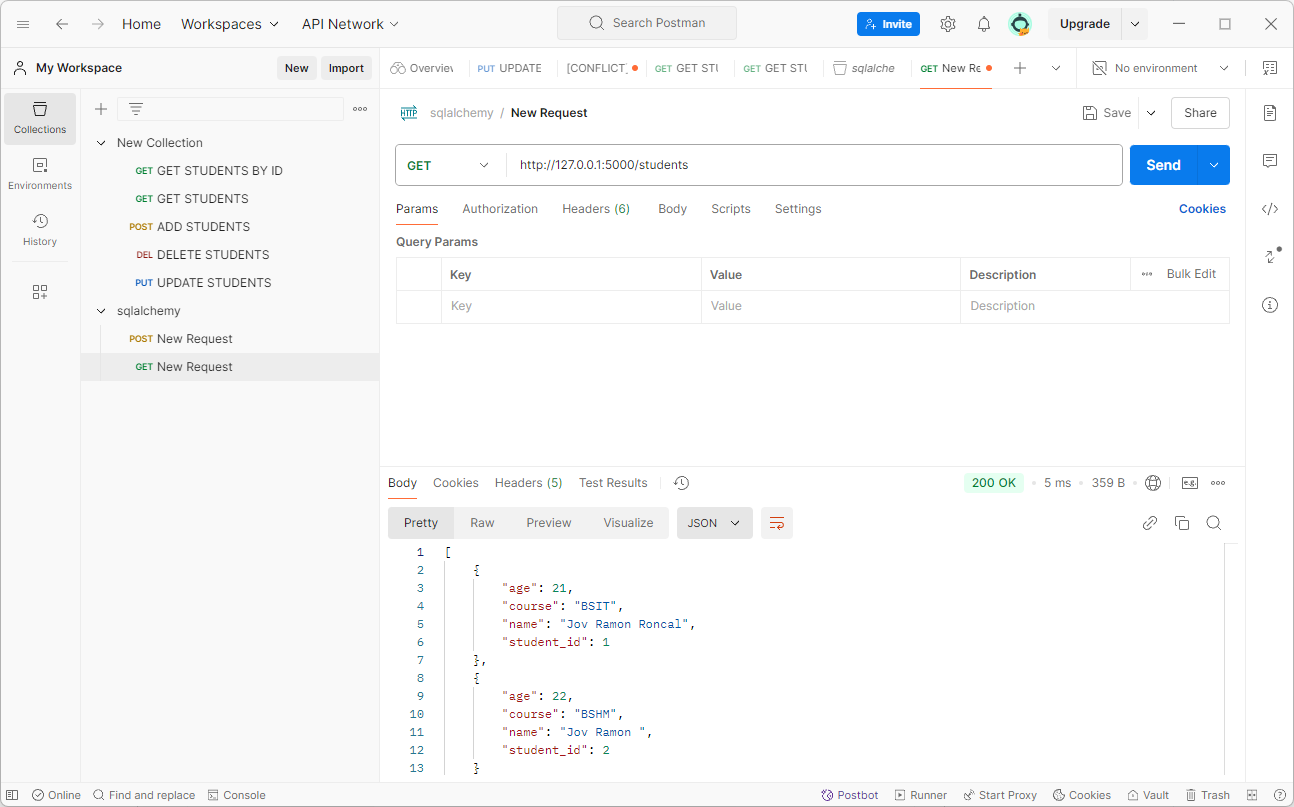Image resolution: width=1294 pixels, height=807 pixels.
Task: Switch to the Raw response view
Action: 482,523
